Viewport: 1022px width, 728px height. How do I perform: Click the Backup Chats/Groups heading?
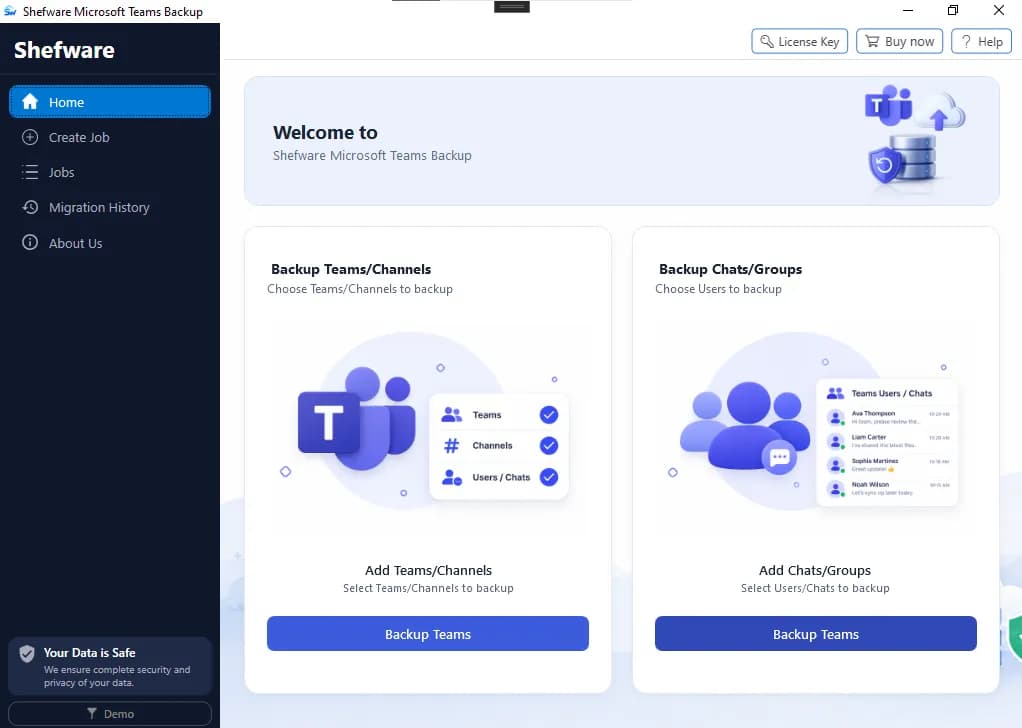(731, 269)
